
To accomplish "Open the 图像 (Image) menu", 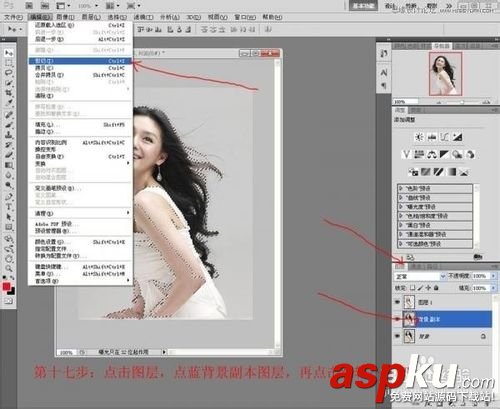I will [x=65, y=17].
